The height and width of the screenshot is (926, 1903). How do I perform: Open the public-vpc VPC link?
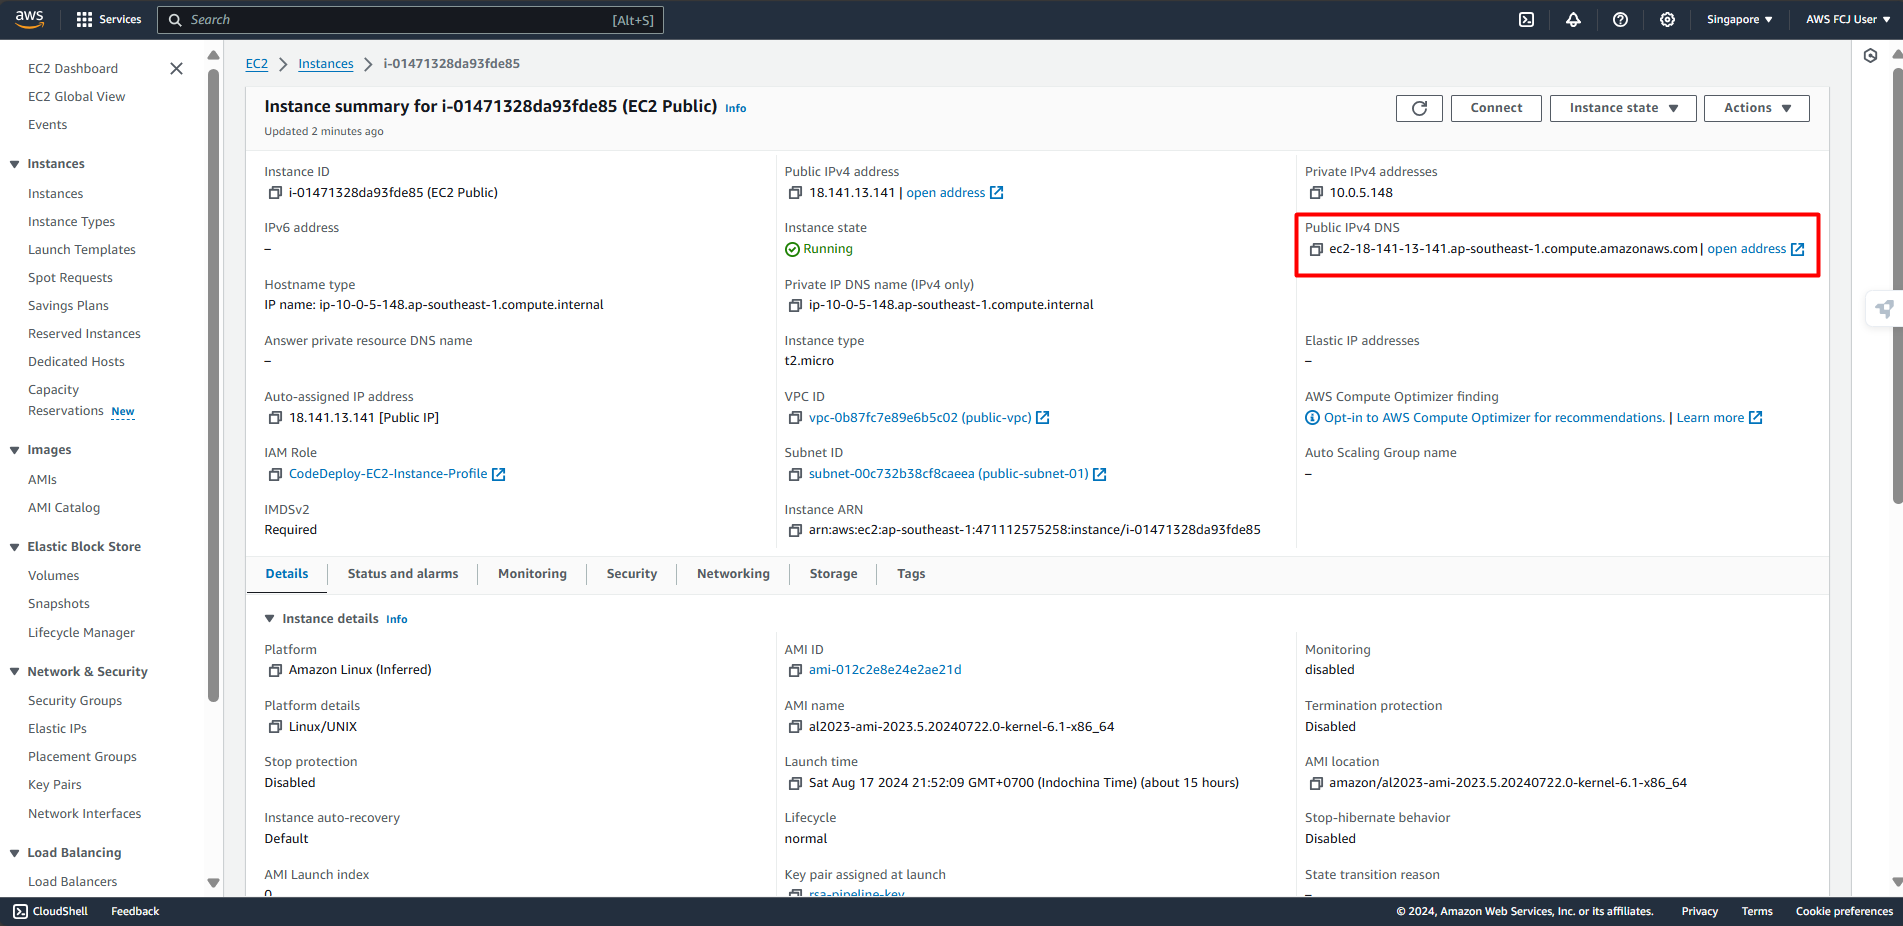pos(929,418)
